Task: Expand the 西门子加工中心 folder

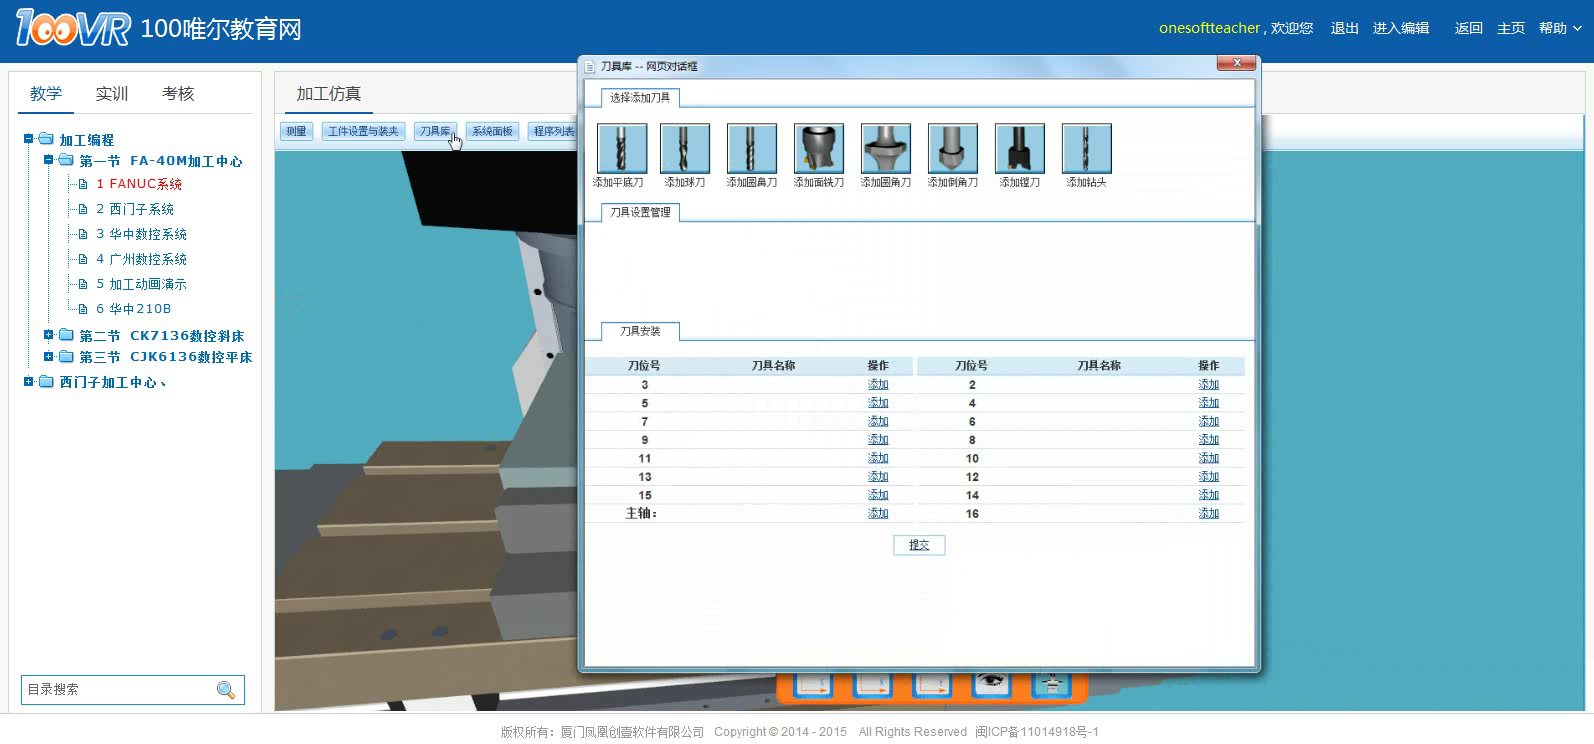Action: [29, 381]
